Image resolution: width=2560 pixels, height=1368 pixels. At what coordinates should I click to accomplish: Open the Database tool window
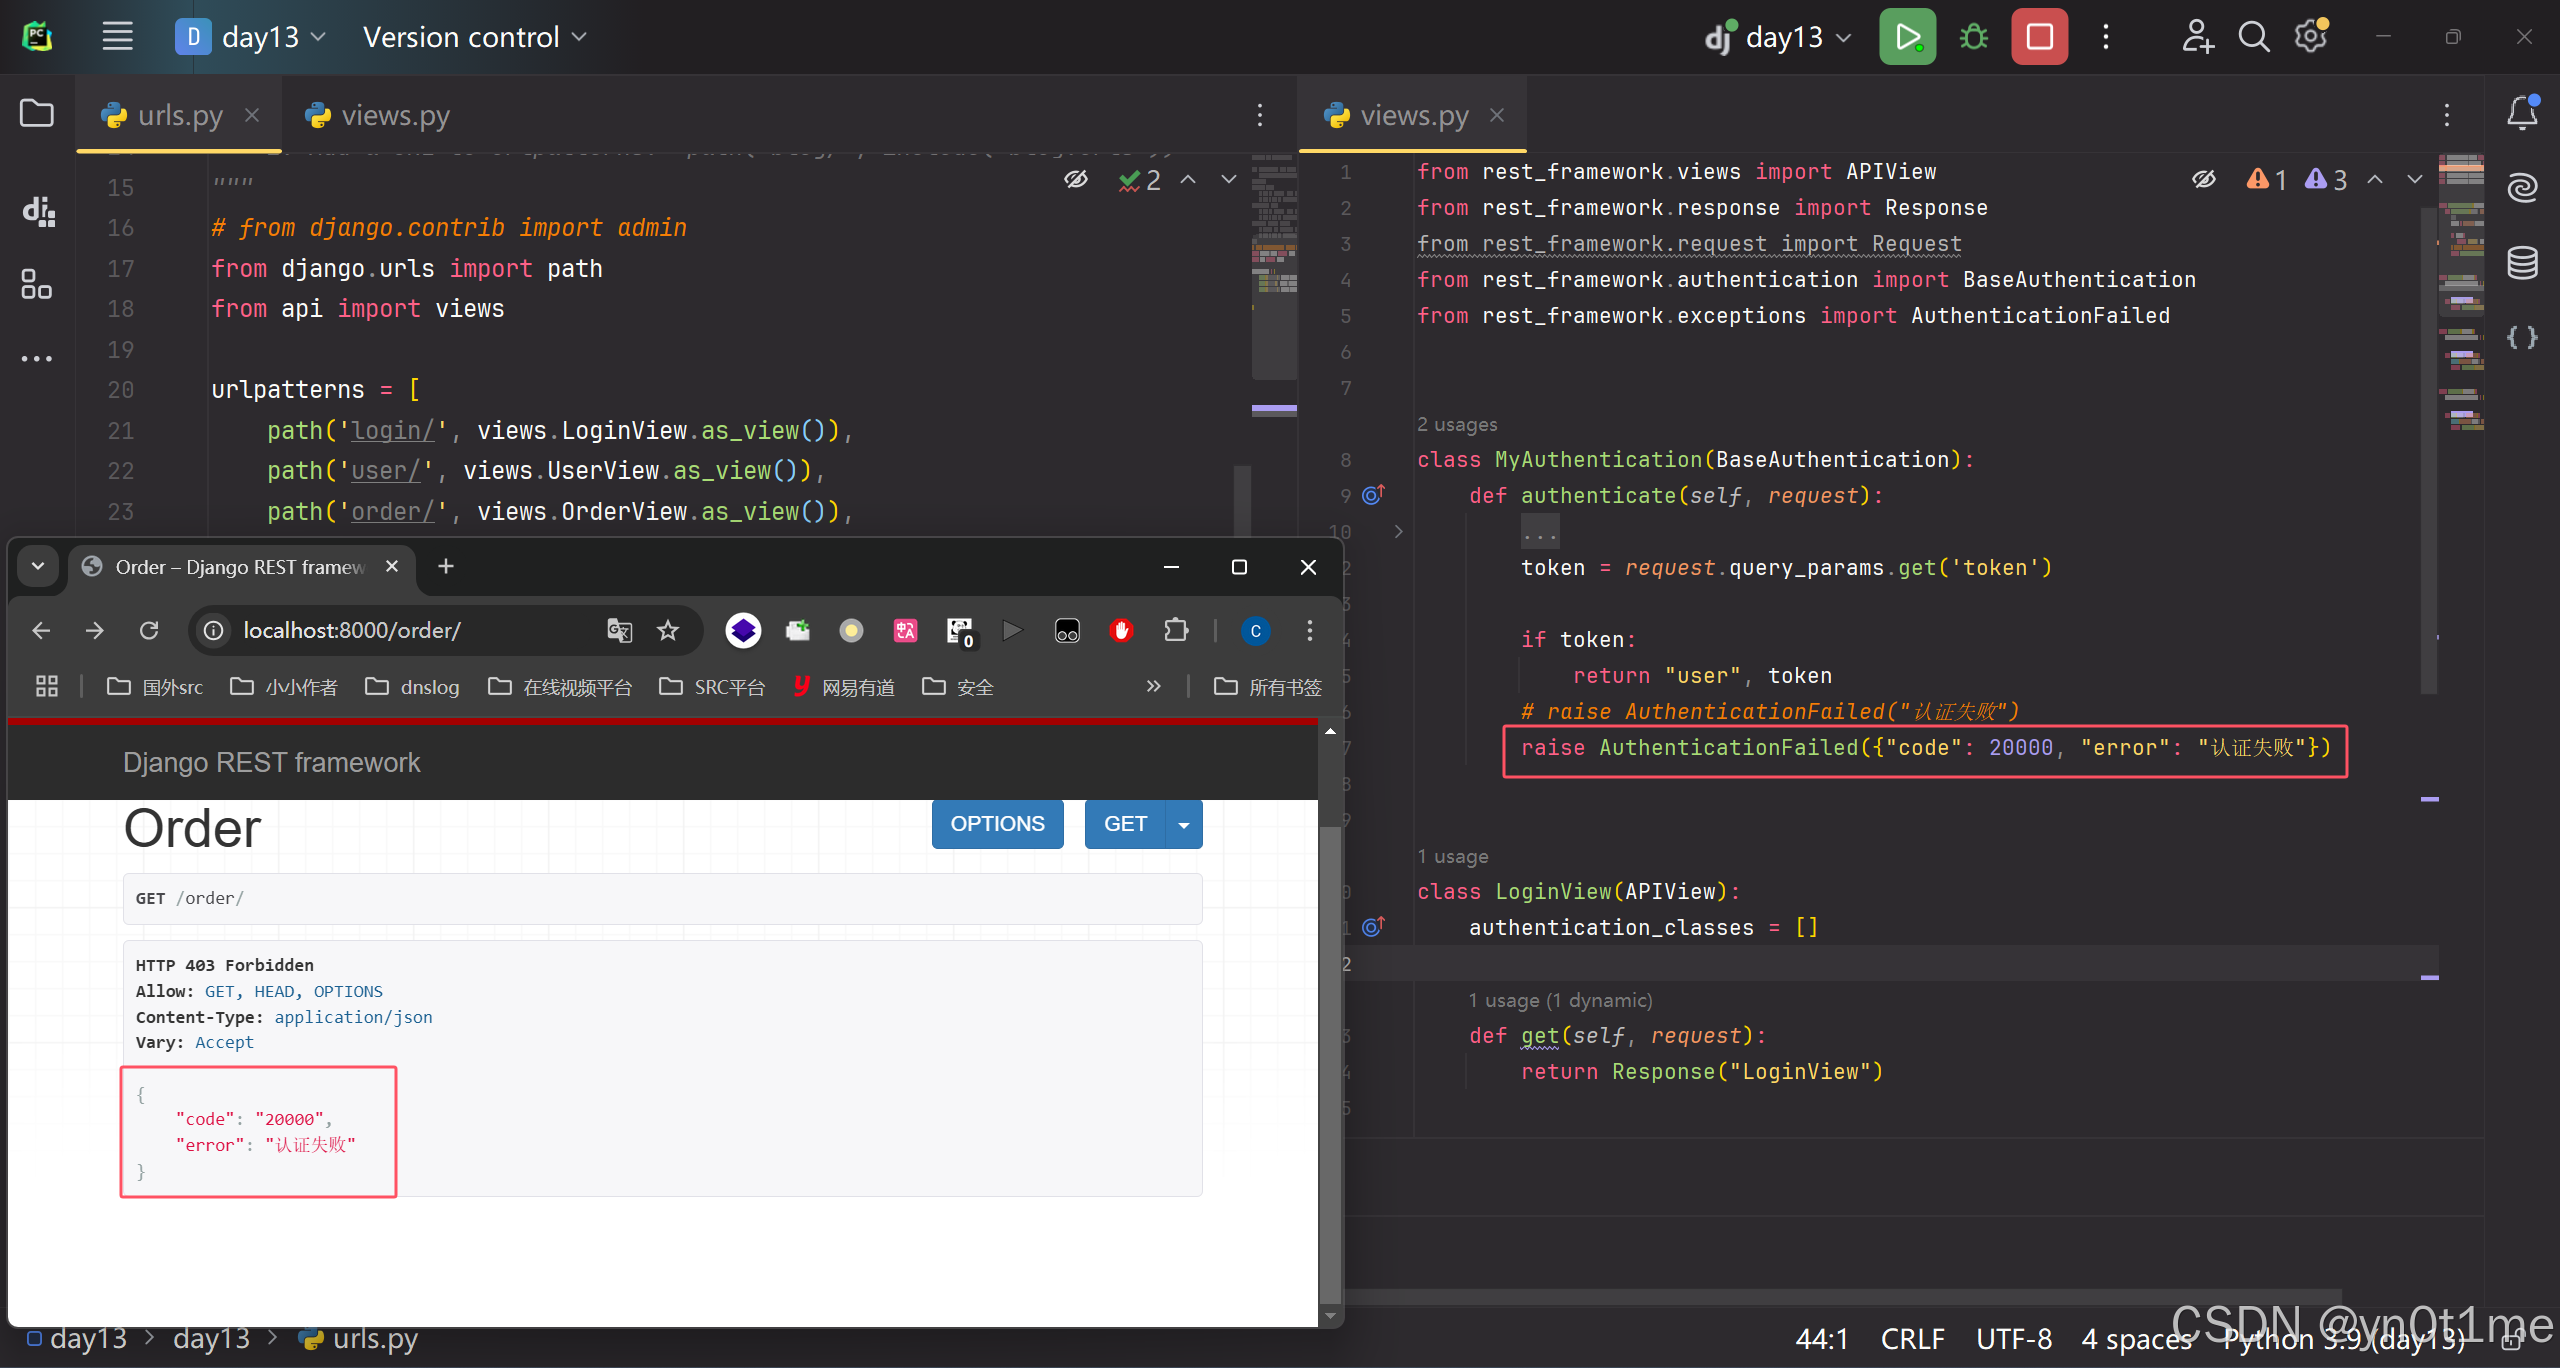point(2522,263)
